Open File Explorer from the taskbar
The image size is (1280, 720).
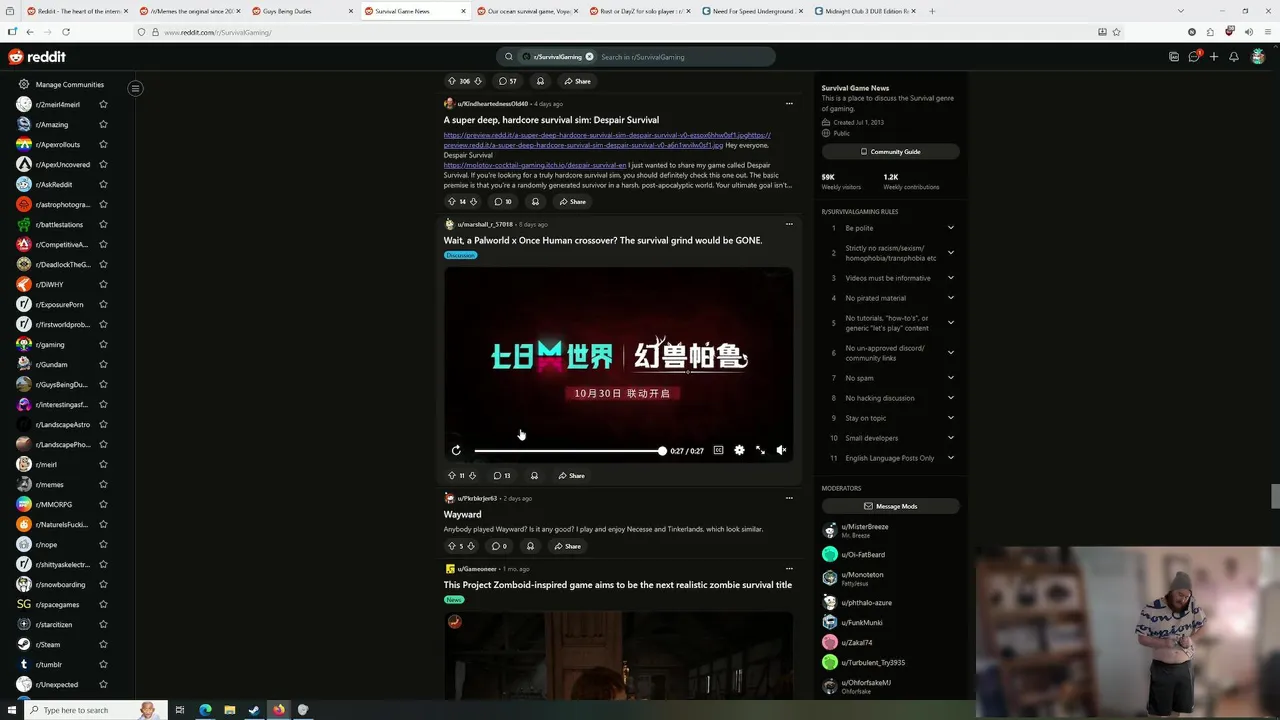pyautogui.click(x=229, y=710)
